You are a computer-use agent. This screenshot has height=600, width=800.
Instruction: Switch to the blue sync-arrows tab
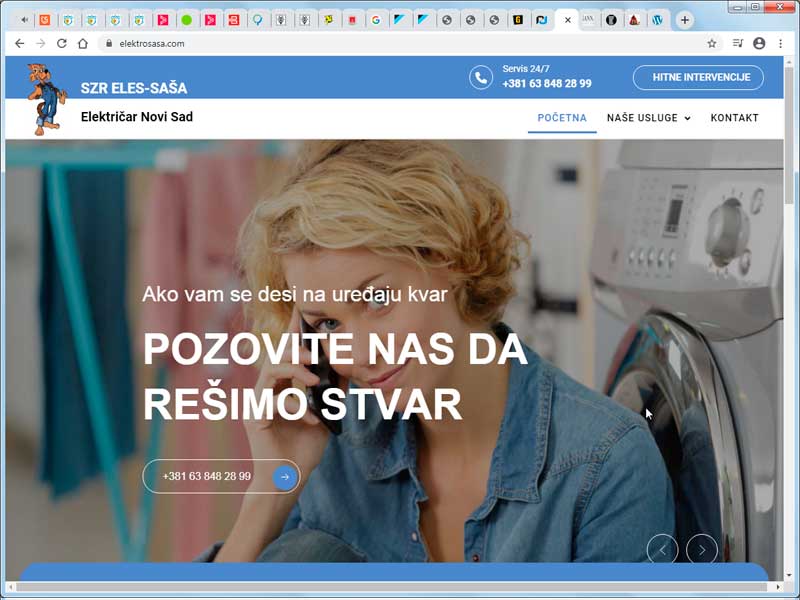pyautogui.click(x=541, y=20)
